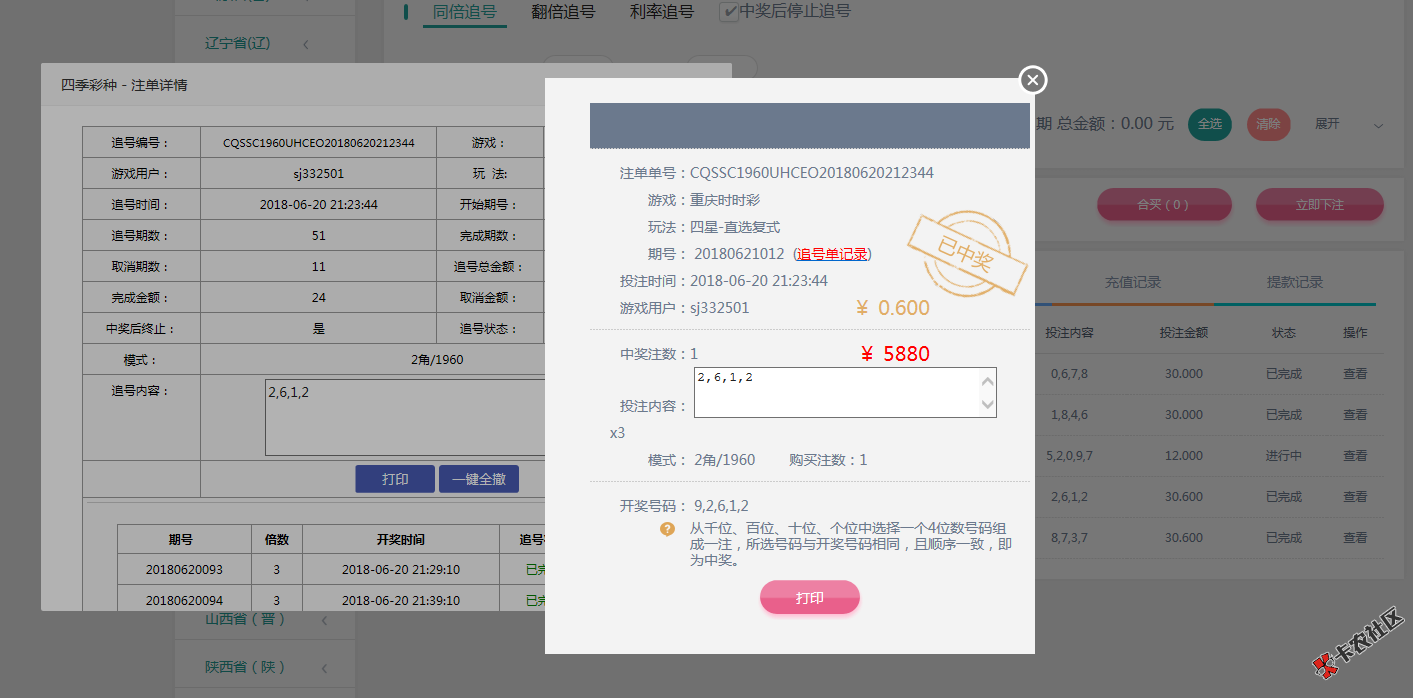
Task: Click the pink 打印 button in popup
Action: click(x=810, y=597)
